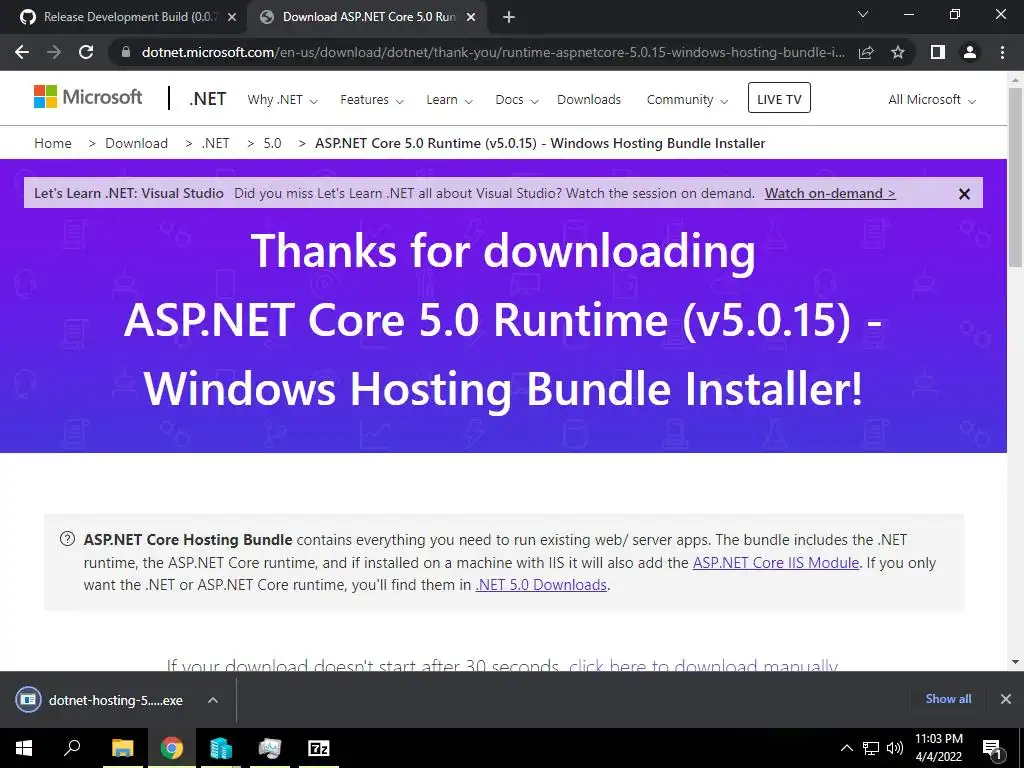Expand the Why .NET menu

click(x=283, y=99)
